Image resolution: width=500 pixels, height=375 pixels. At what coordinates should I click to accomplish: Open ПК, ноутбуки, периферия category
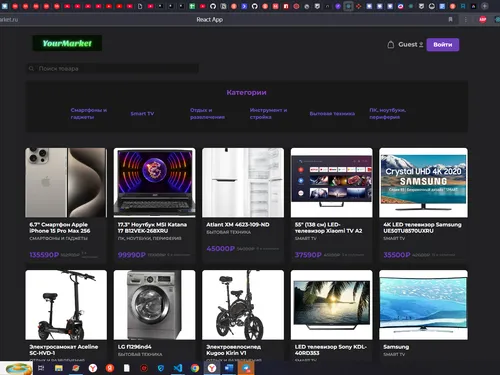tap(387, 114)
